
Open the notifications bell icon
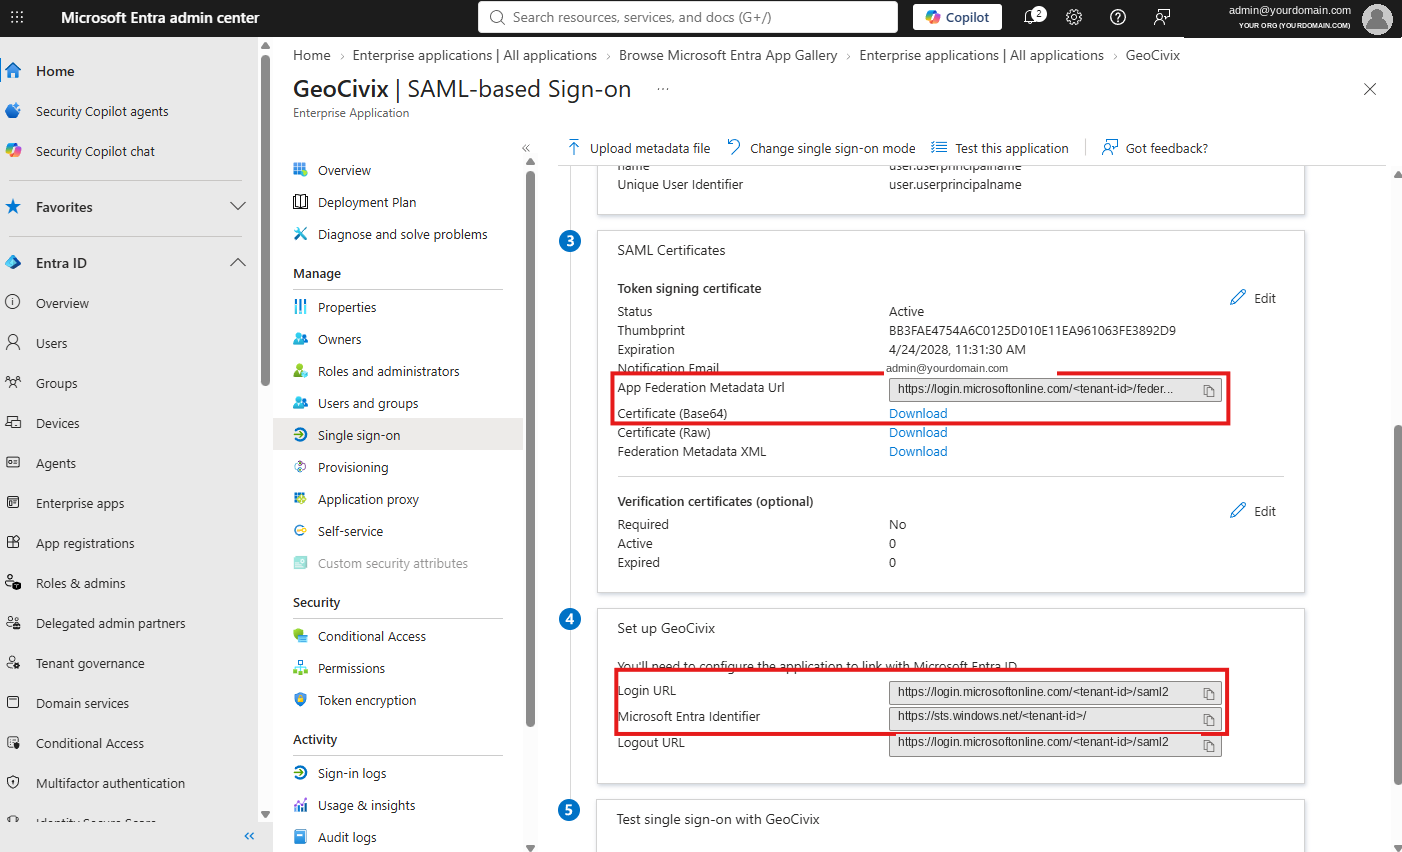click(x=1033, y=17)
